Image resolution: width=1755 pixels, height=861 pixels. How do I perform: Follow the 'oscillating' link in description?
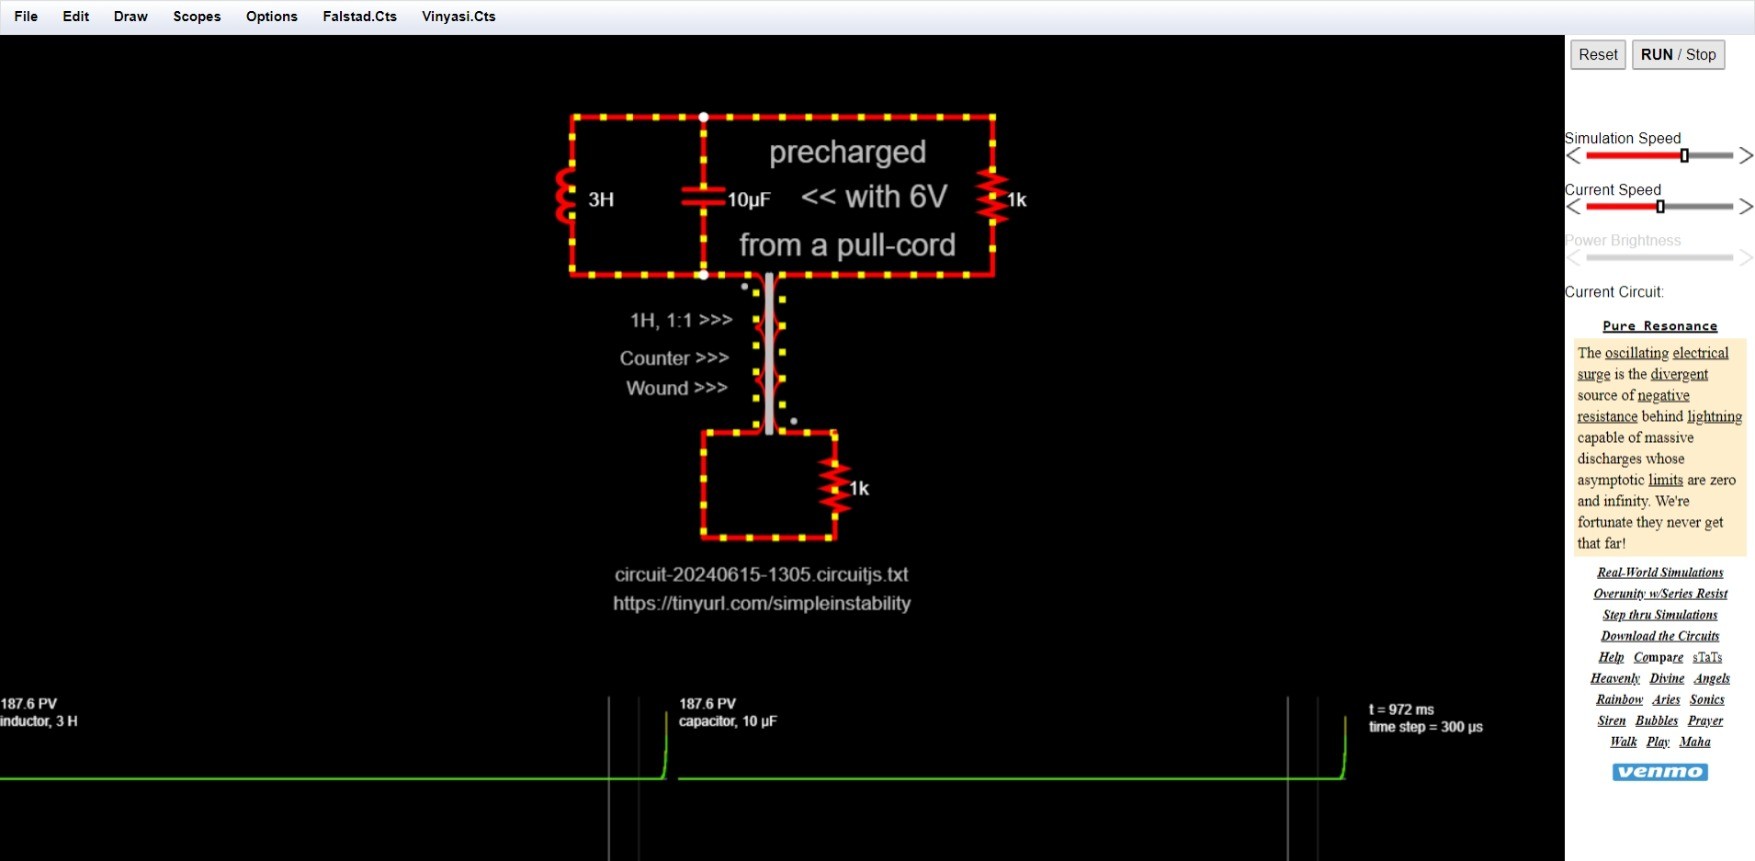click(1637, 353)
